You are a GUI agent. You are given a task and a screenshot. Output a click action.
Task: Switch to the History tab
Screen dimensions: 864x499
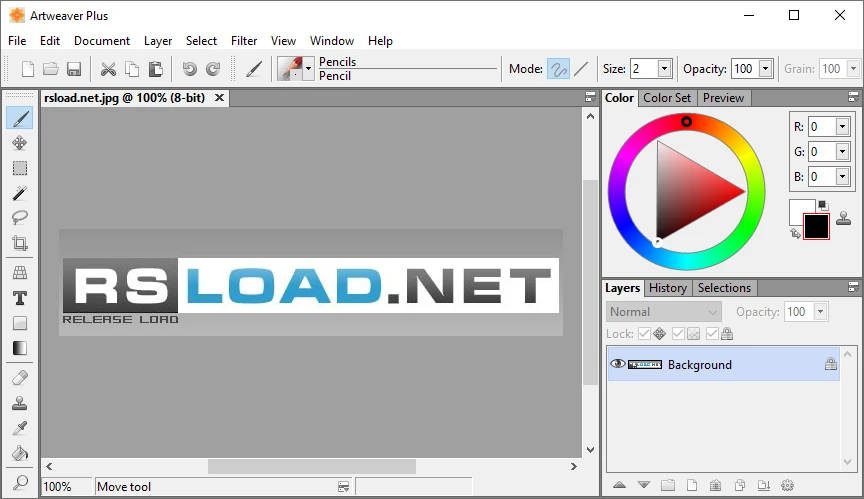tap(667, 288)
